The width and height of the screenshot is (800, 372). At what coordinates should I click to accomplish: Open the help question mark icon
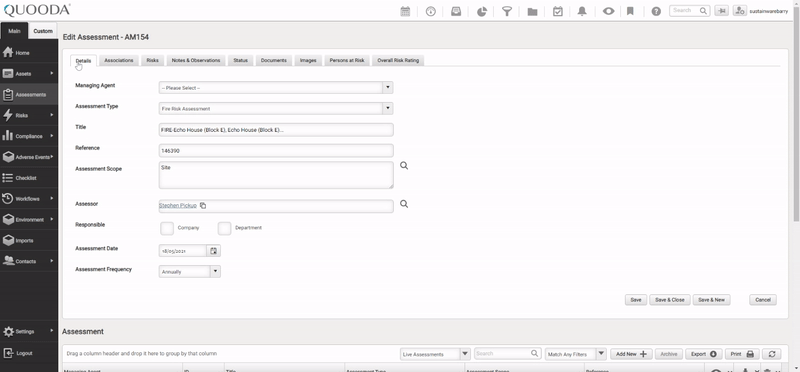coord(656,11)
